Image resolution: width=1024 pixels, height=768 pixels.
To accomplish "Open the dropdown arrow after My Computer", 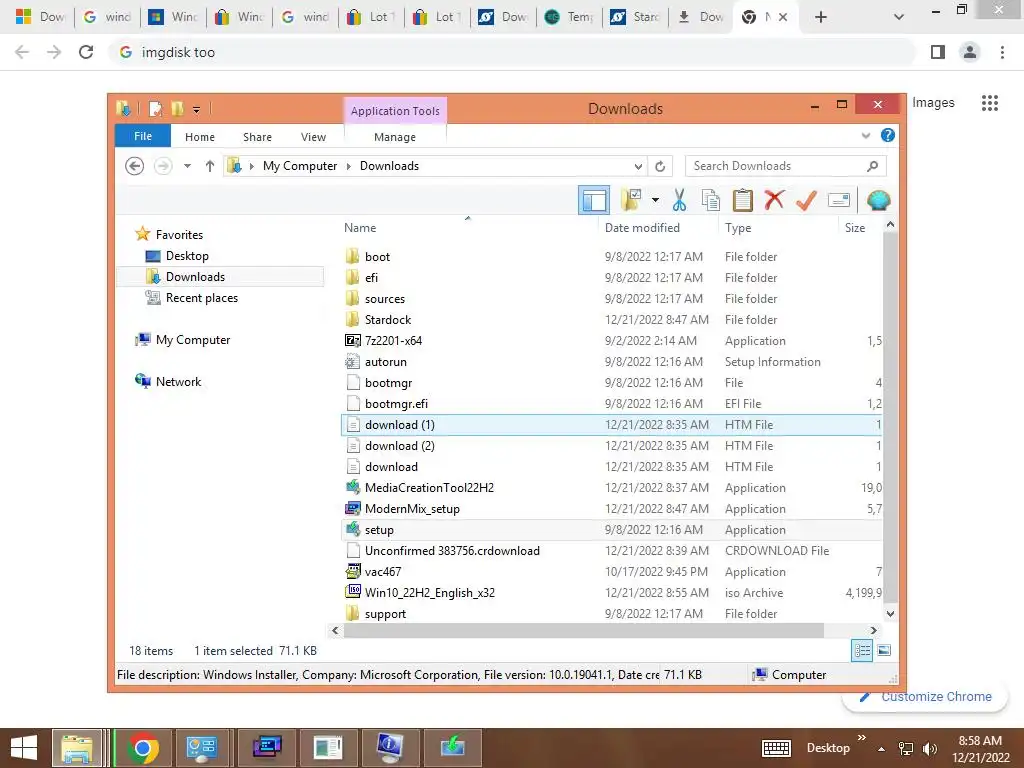I will [349, 166].
